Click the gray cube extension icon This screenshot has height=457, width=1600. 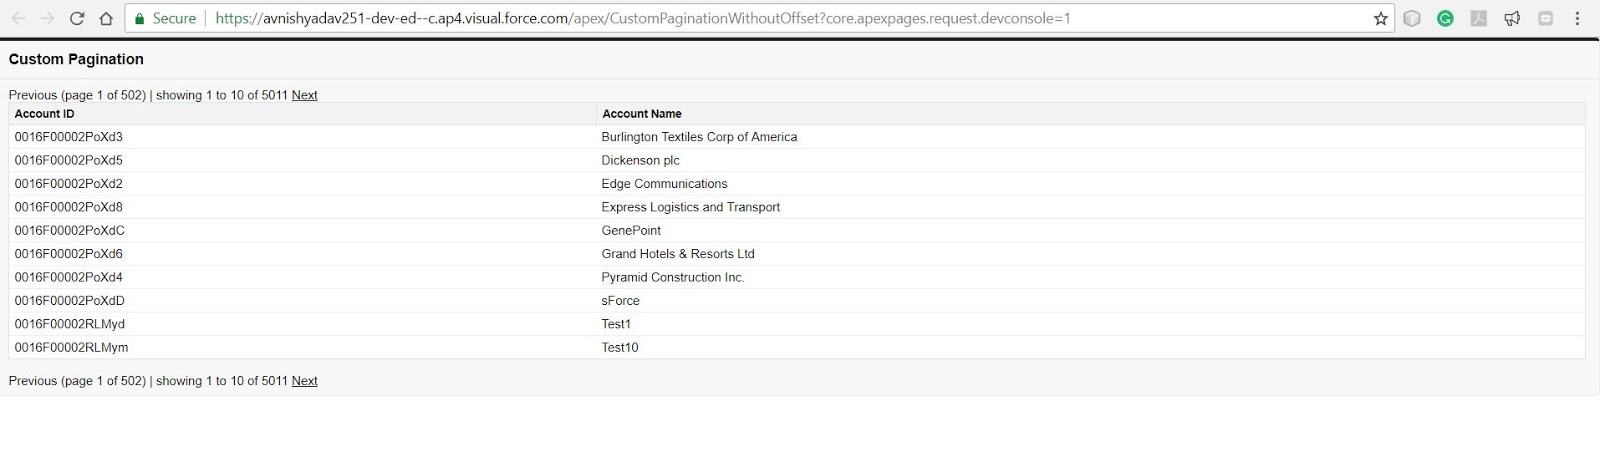(1412, 18)
